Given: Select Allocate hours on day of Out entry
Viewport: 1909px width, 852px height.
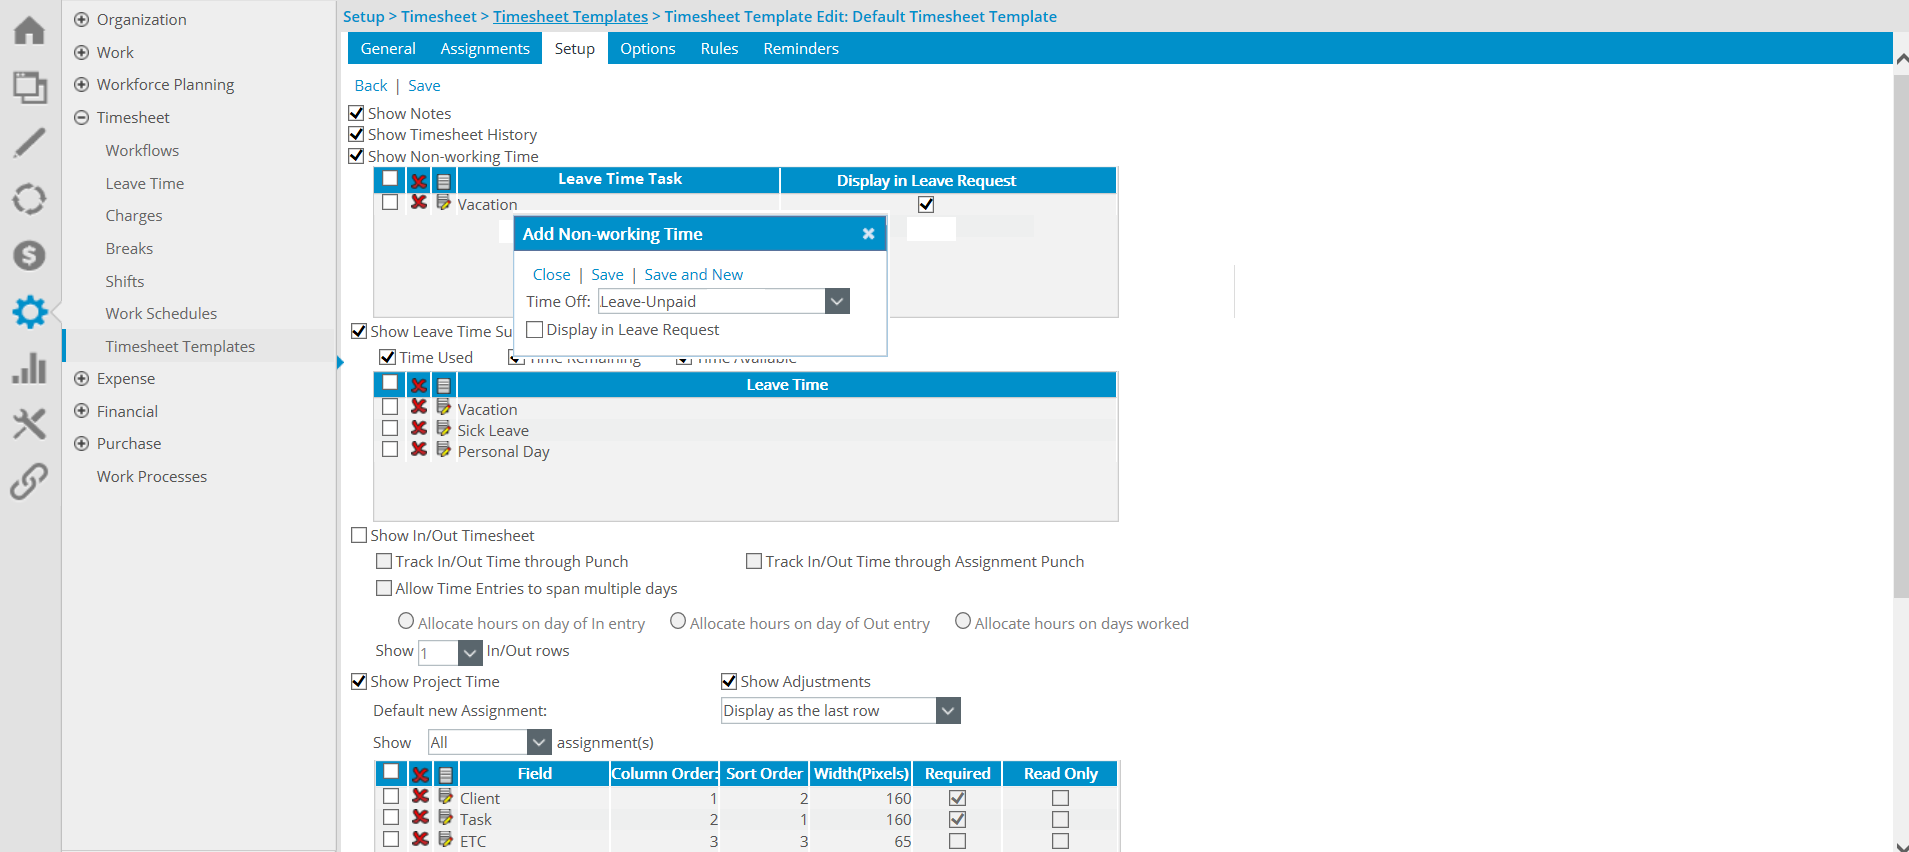Looking at the screenshot, I should [678, 621].
